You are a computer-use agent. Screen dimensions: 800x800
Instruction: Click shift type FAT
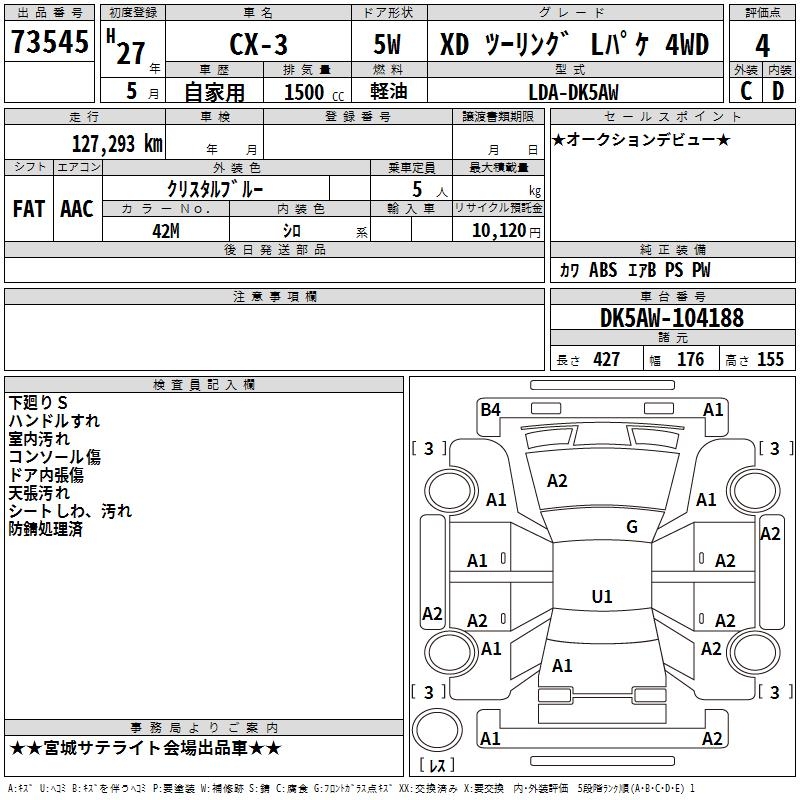coord(29,209)
